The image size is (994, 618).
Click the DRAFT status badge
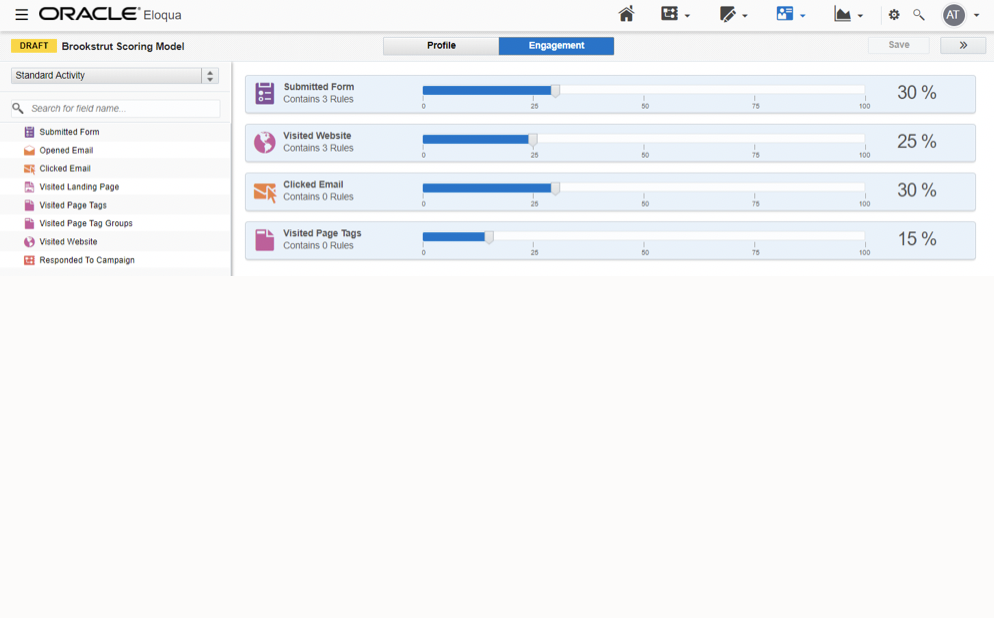(x=34, y=46)
